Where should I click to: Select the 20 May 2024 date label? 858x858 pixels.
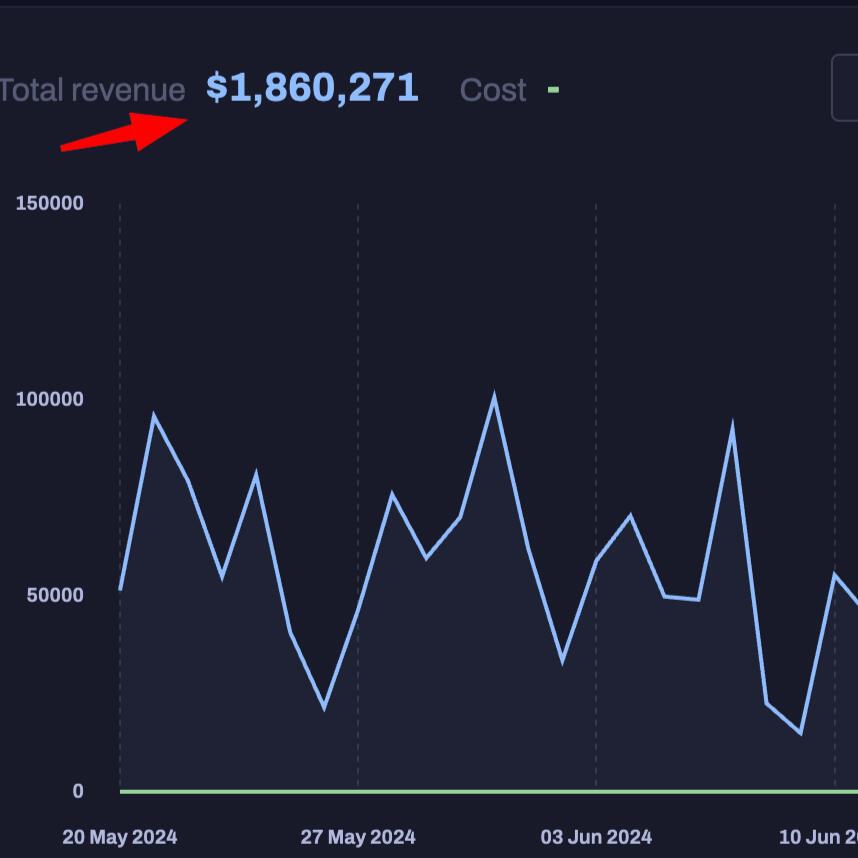119,837
